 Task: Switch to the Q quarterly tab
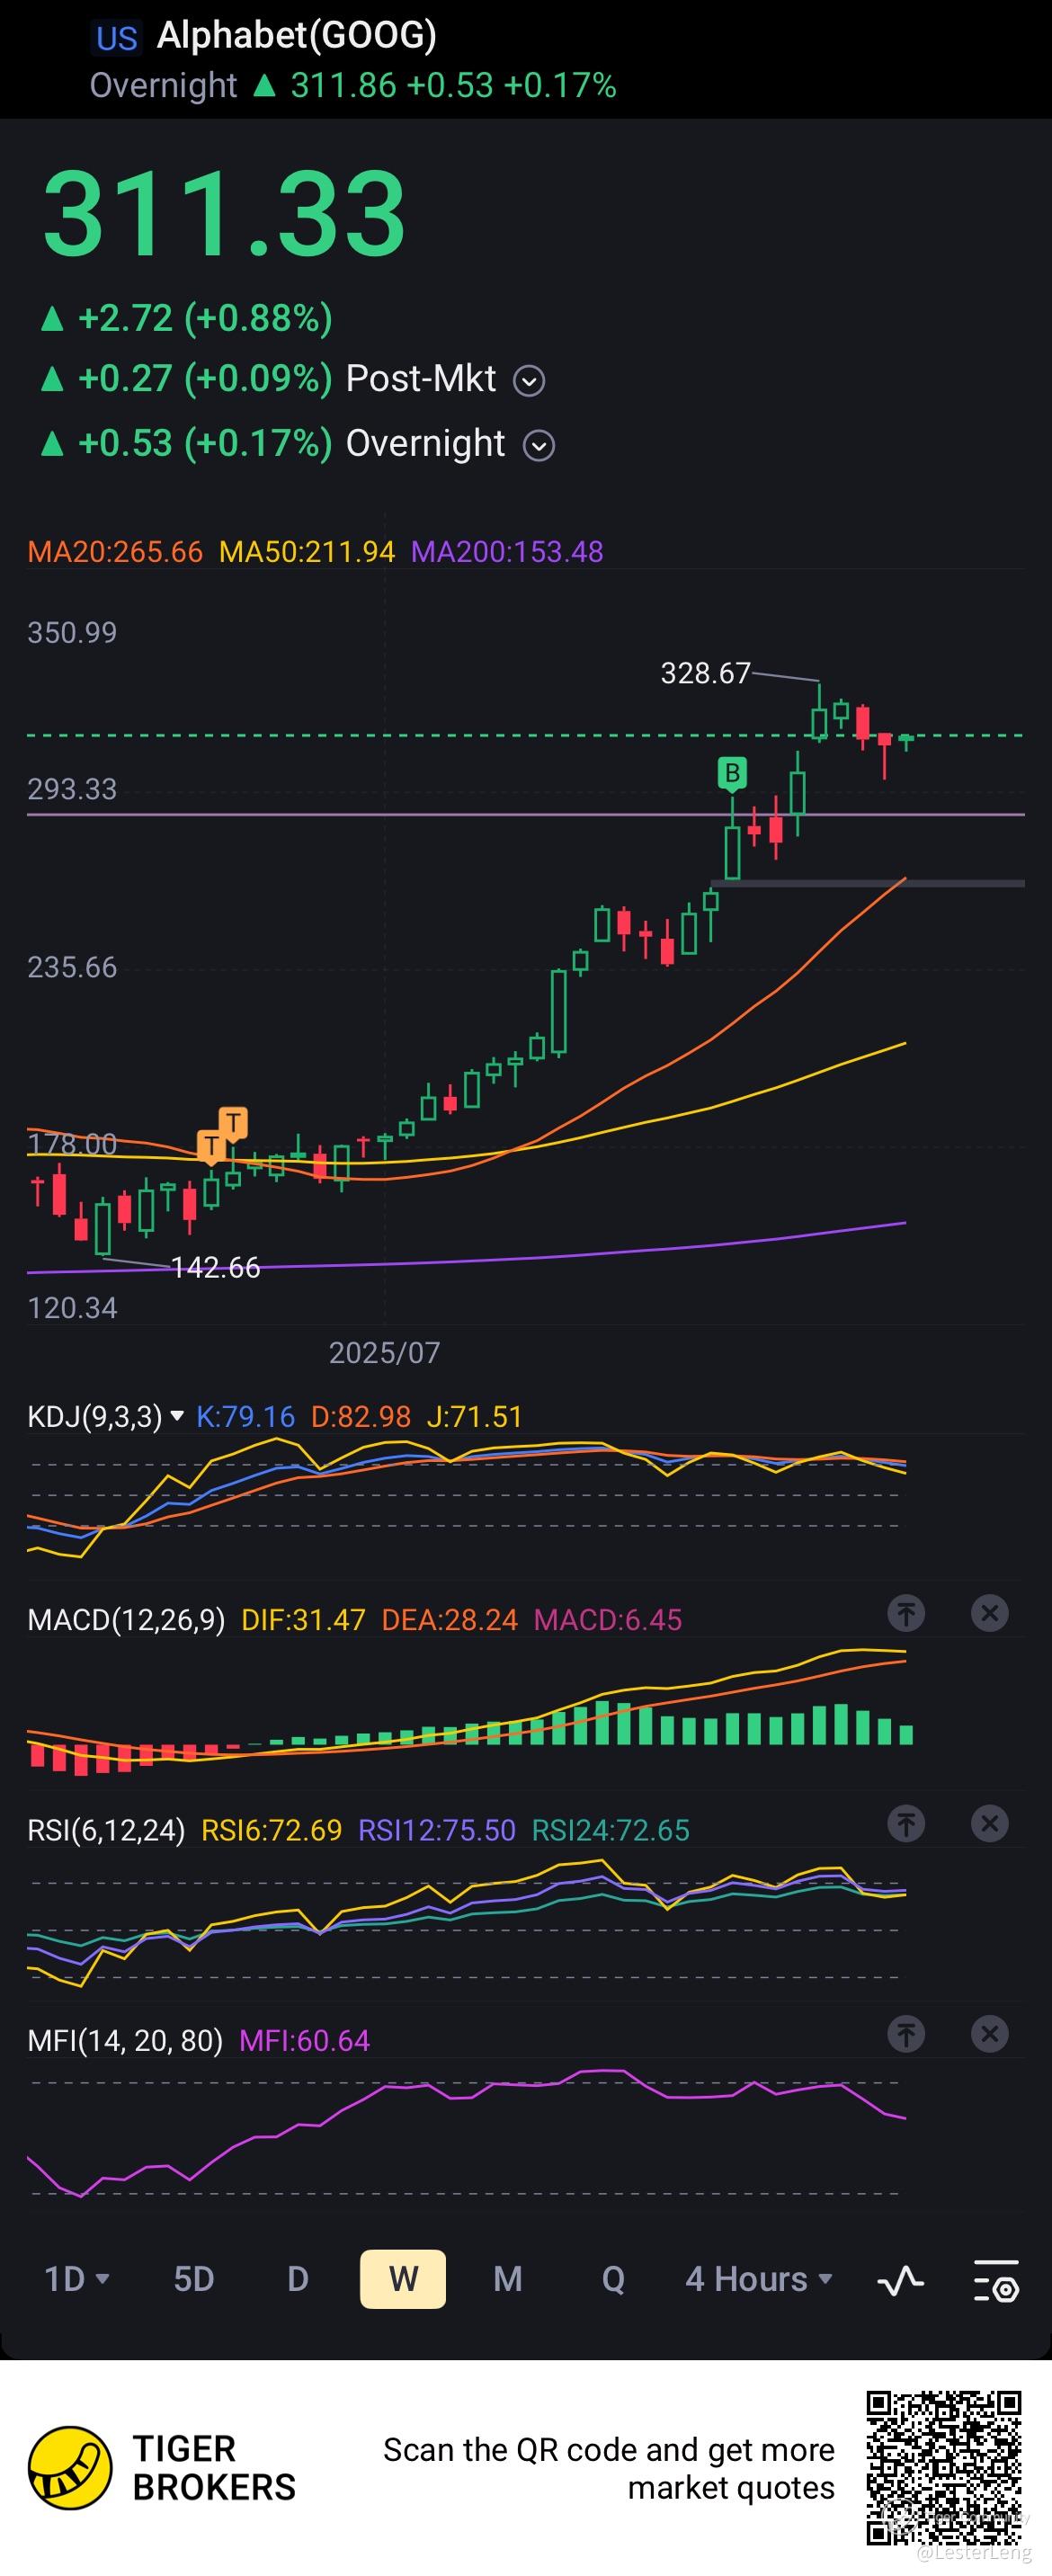click(613, 2279)
